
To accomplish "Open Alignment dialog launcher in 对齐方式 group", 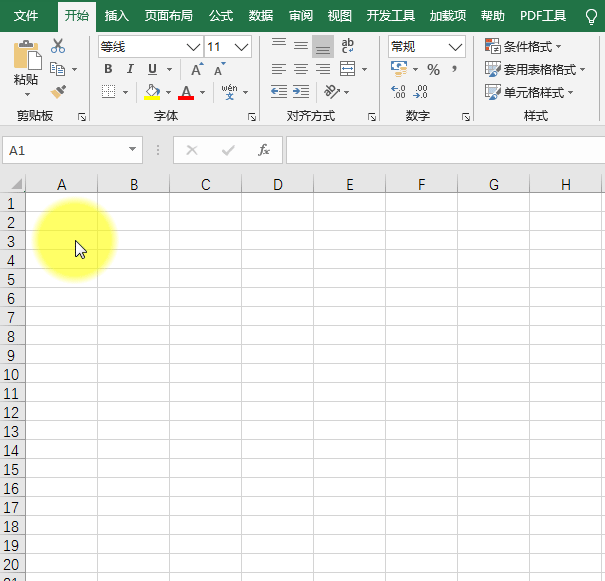I will coord(372,117).
